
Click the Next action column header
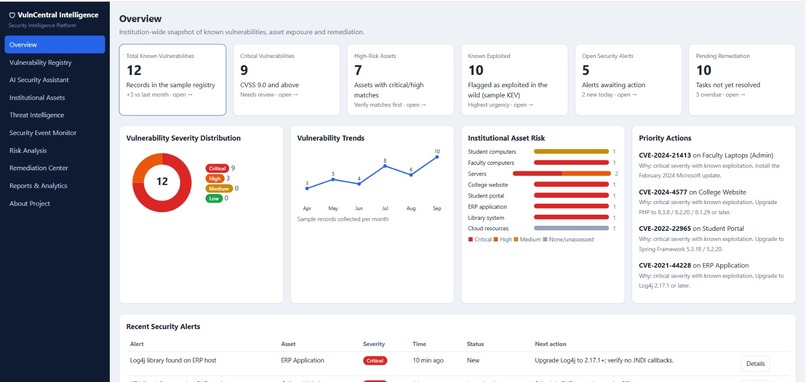pyautogui.click(x=551, y=344)
